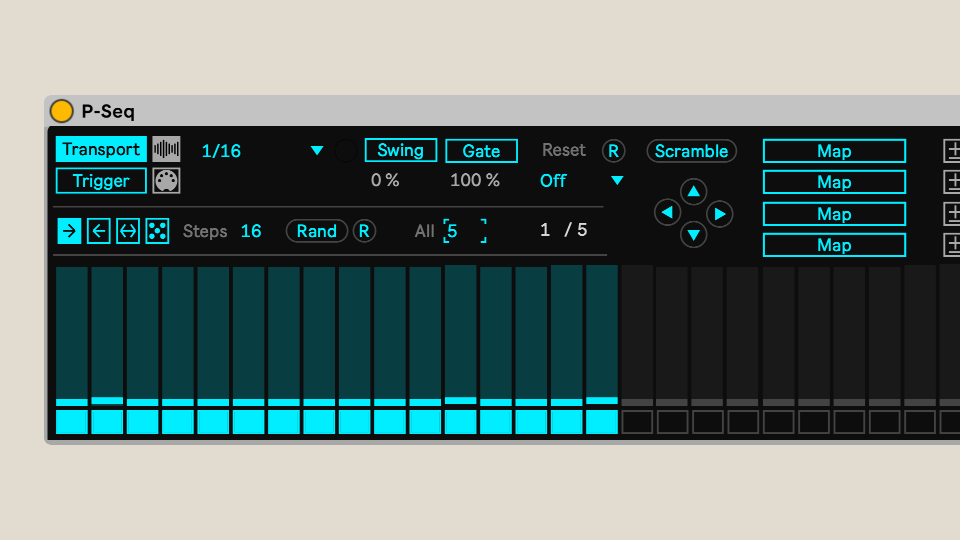Click the Steps 16 number field
Screen dimensions: 960x540
point(251,231)
